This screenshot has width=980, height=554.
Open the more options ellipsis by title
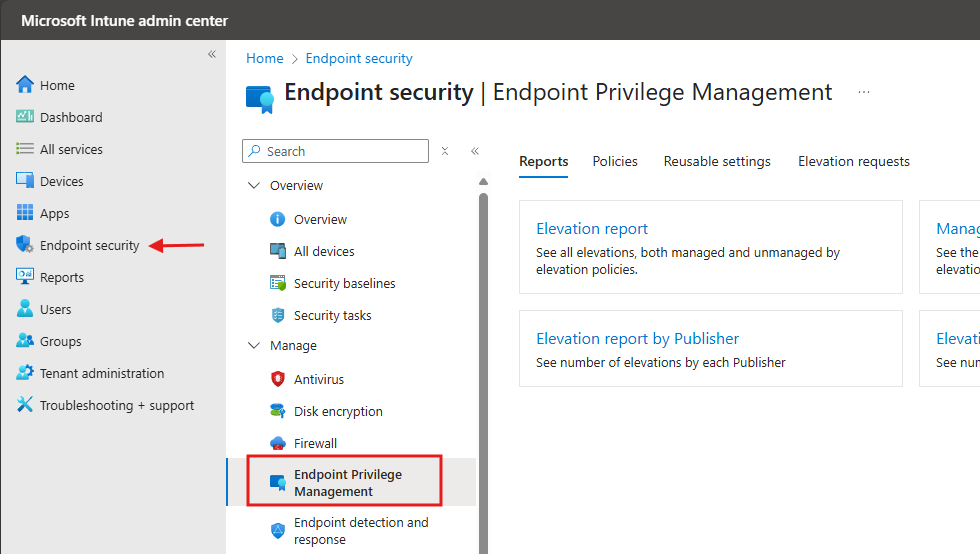tap(864, 92)
